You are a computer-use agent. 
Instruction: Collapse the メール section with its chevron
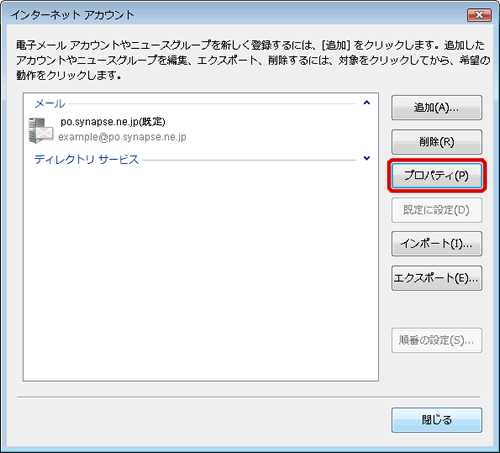pos(367,103)
